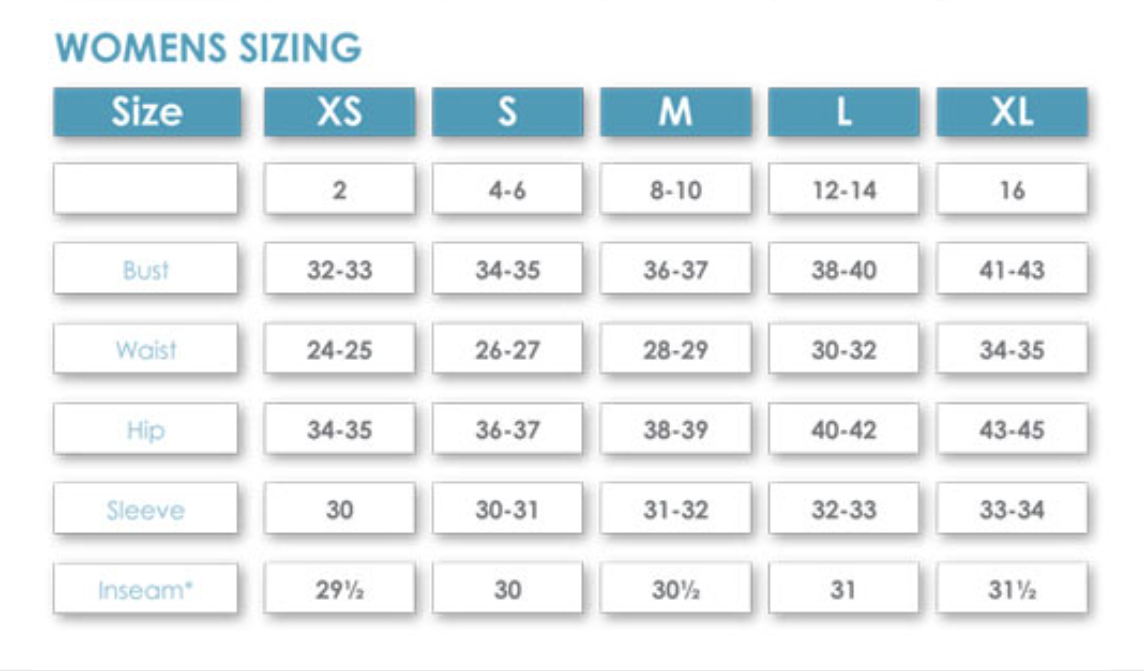This screenshot has height=671, width=1144.
Task: Select the M size header
Action: 675,111
